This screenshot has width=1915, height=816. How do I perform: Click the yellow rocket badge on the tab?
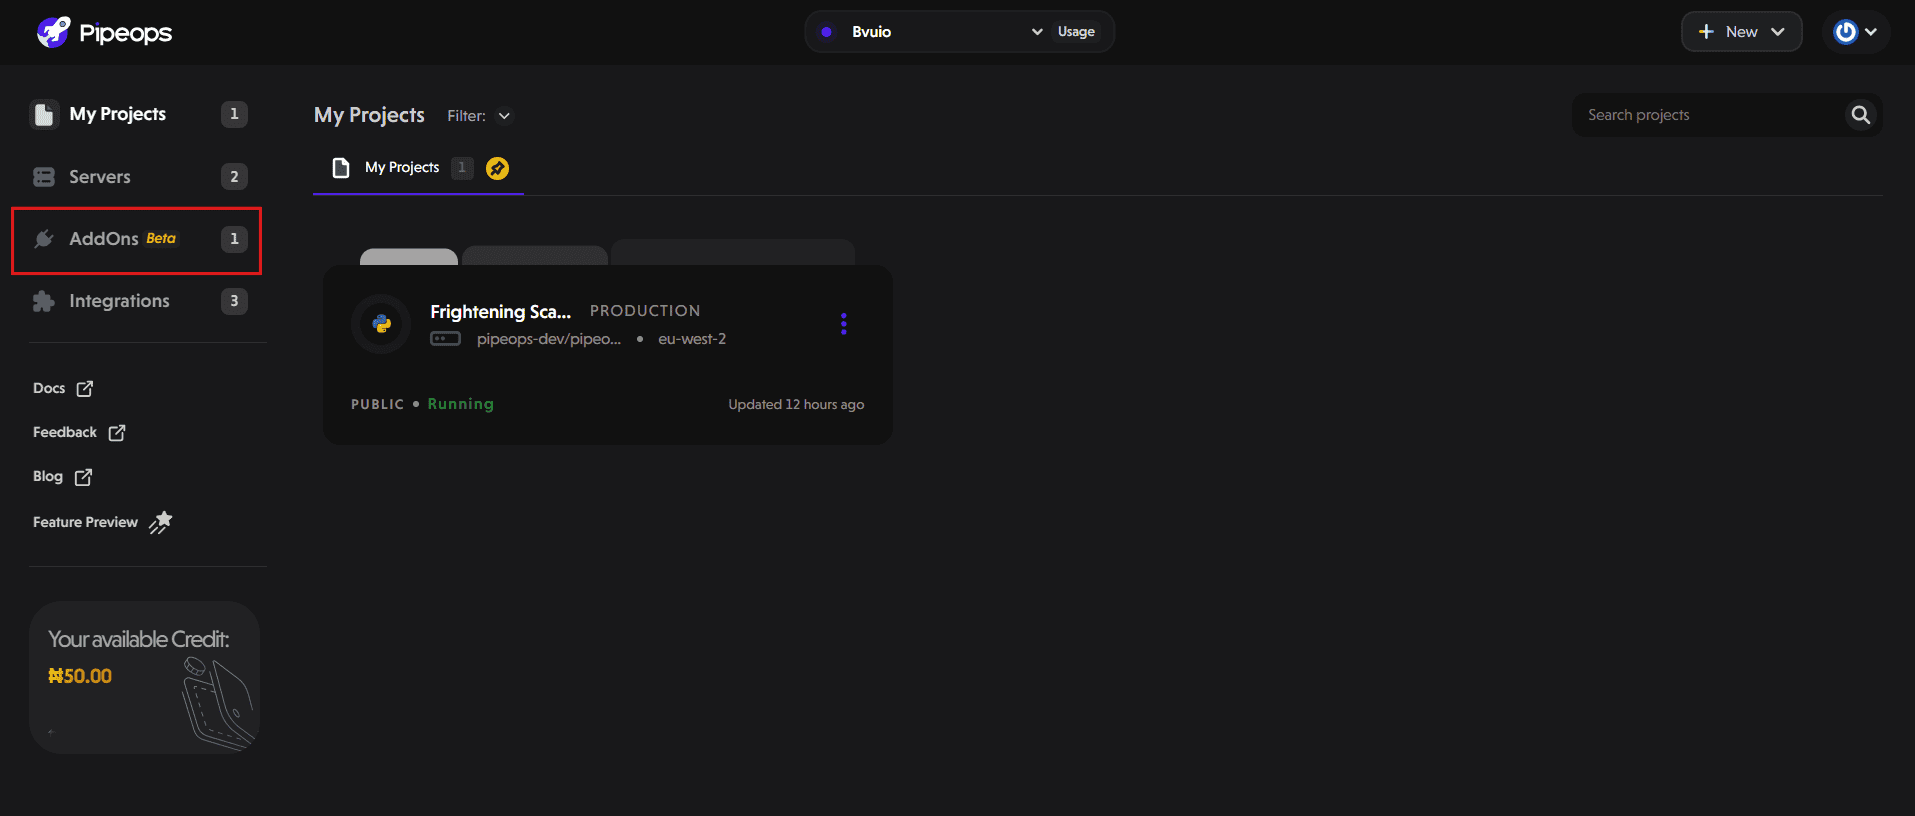[x=497, y=168]
